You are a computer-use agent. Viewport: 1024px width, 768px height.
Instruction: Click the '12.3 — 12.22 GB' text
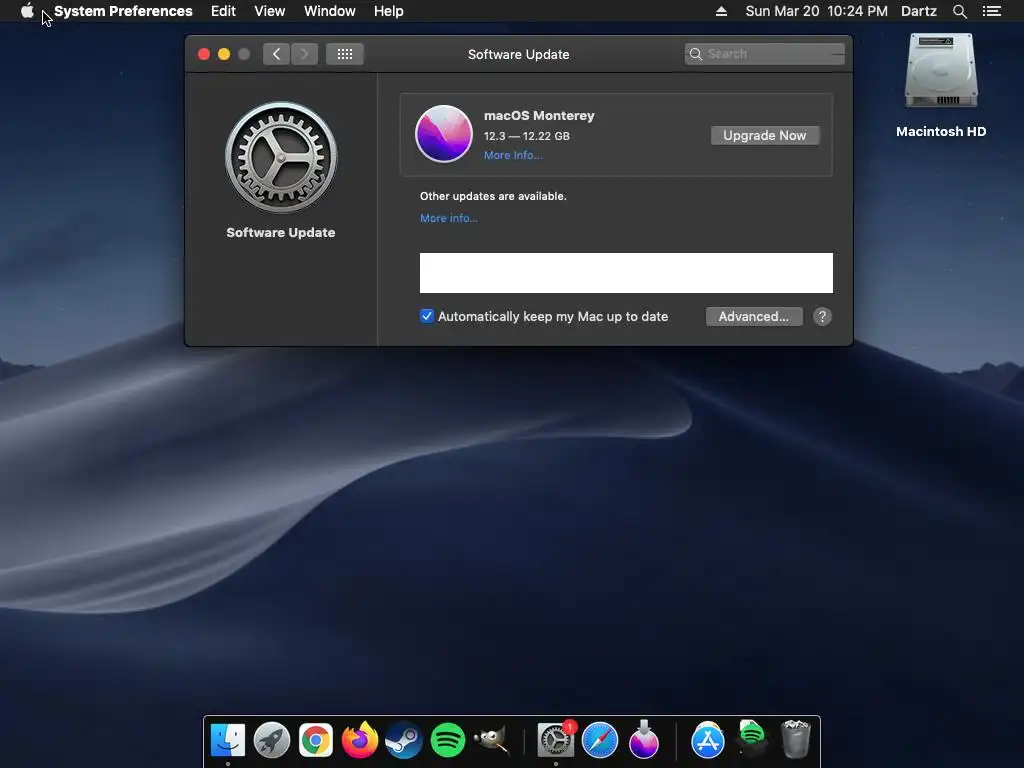[x=526, y=136]
